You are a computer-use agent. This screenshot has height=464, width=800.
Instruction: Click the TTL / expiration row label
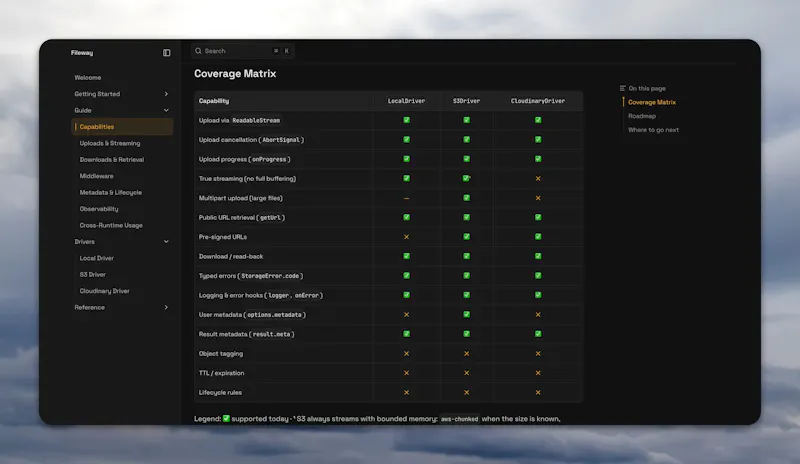coord(221,373)
